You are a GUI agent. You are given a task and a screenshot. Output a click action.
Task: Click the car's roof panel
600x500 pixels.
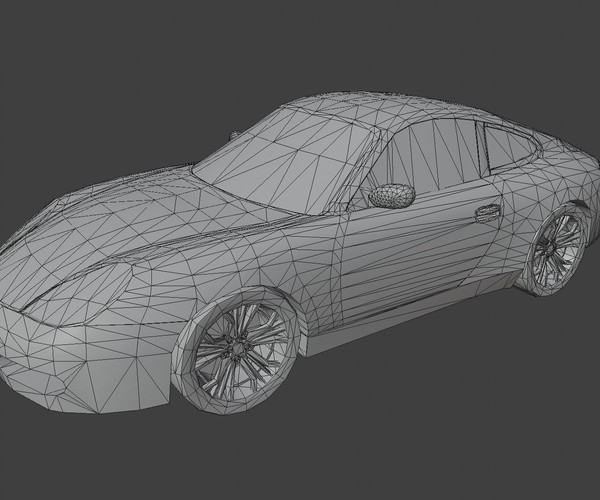click(x=383, y=108)
